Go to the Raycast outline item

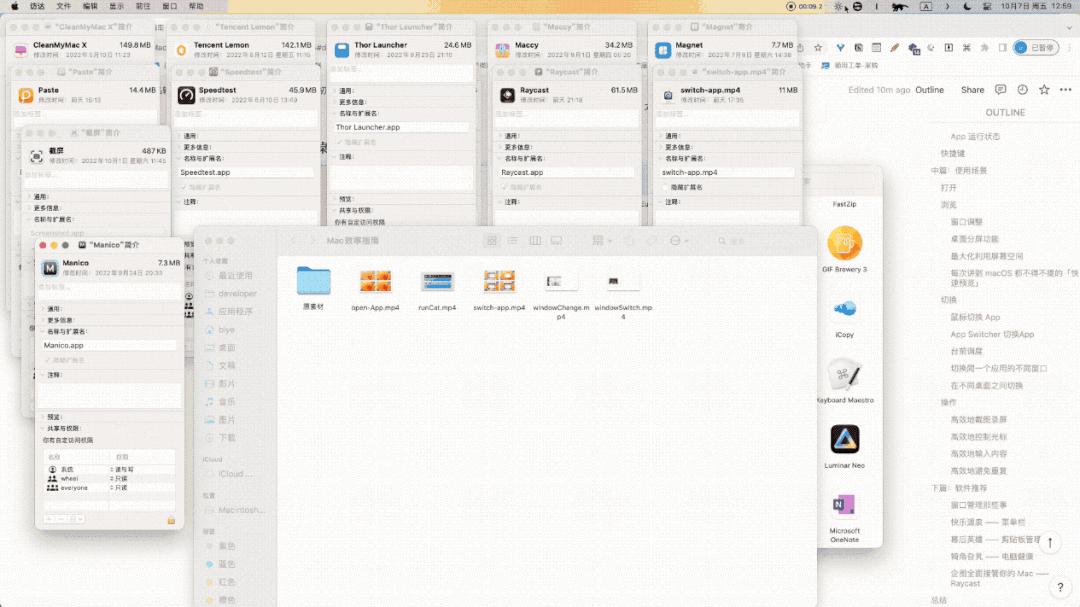[x=999, y=578]
